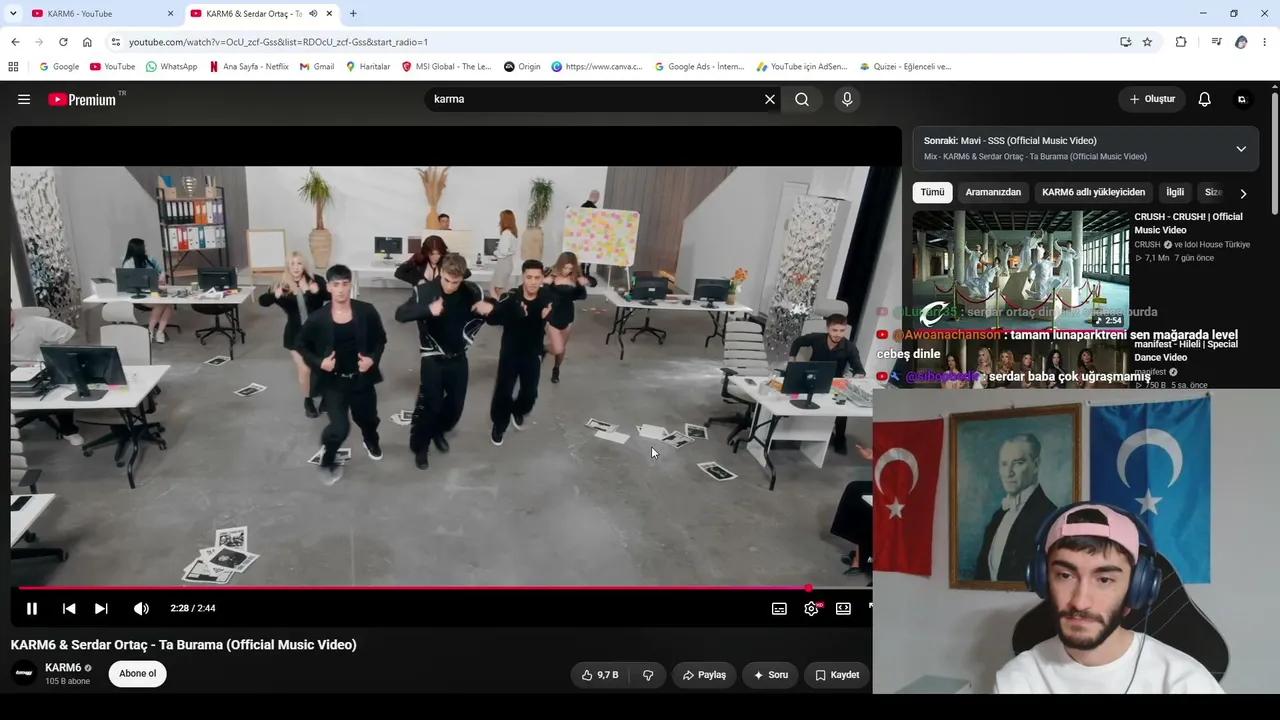Open player settings gear
1280x720 pixels.
click(x=811, y=608)
